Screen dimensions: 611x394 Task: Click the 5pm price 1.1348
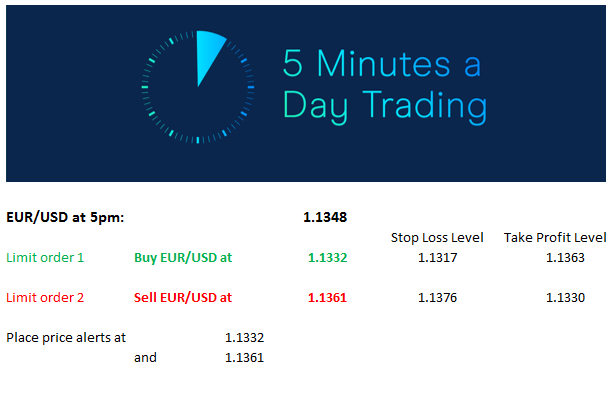[325, 217]
